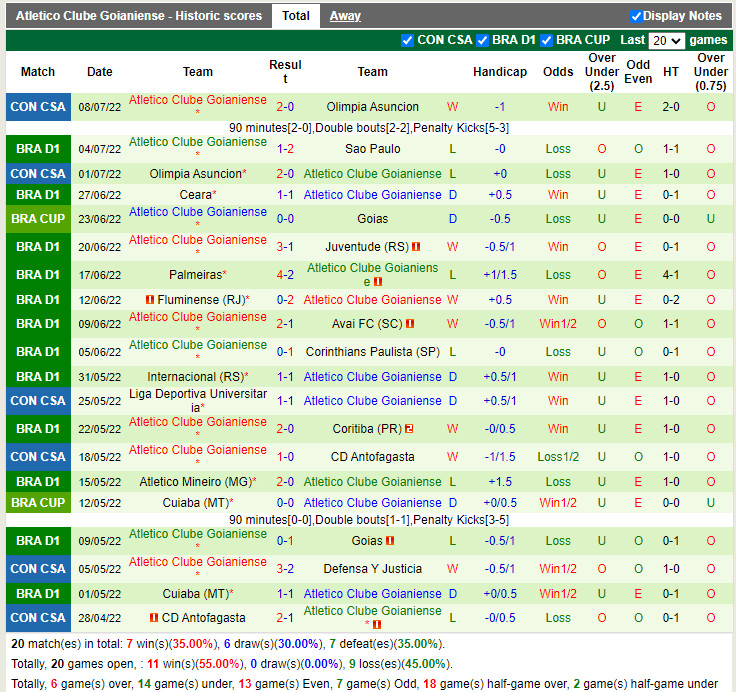This screenshot has width=736, height=692.
Task: Click Goias team name in 23/06/22 row
Action: (373, 219)
